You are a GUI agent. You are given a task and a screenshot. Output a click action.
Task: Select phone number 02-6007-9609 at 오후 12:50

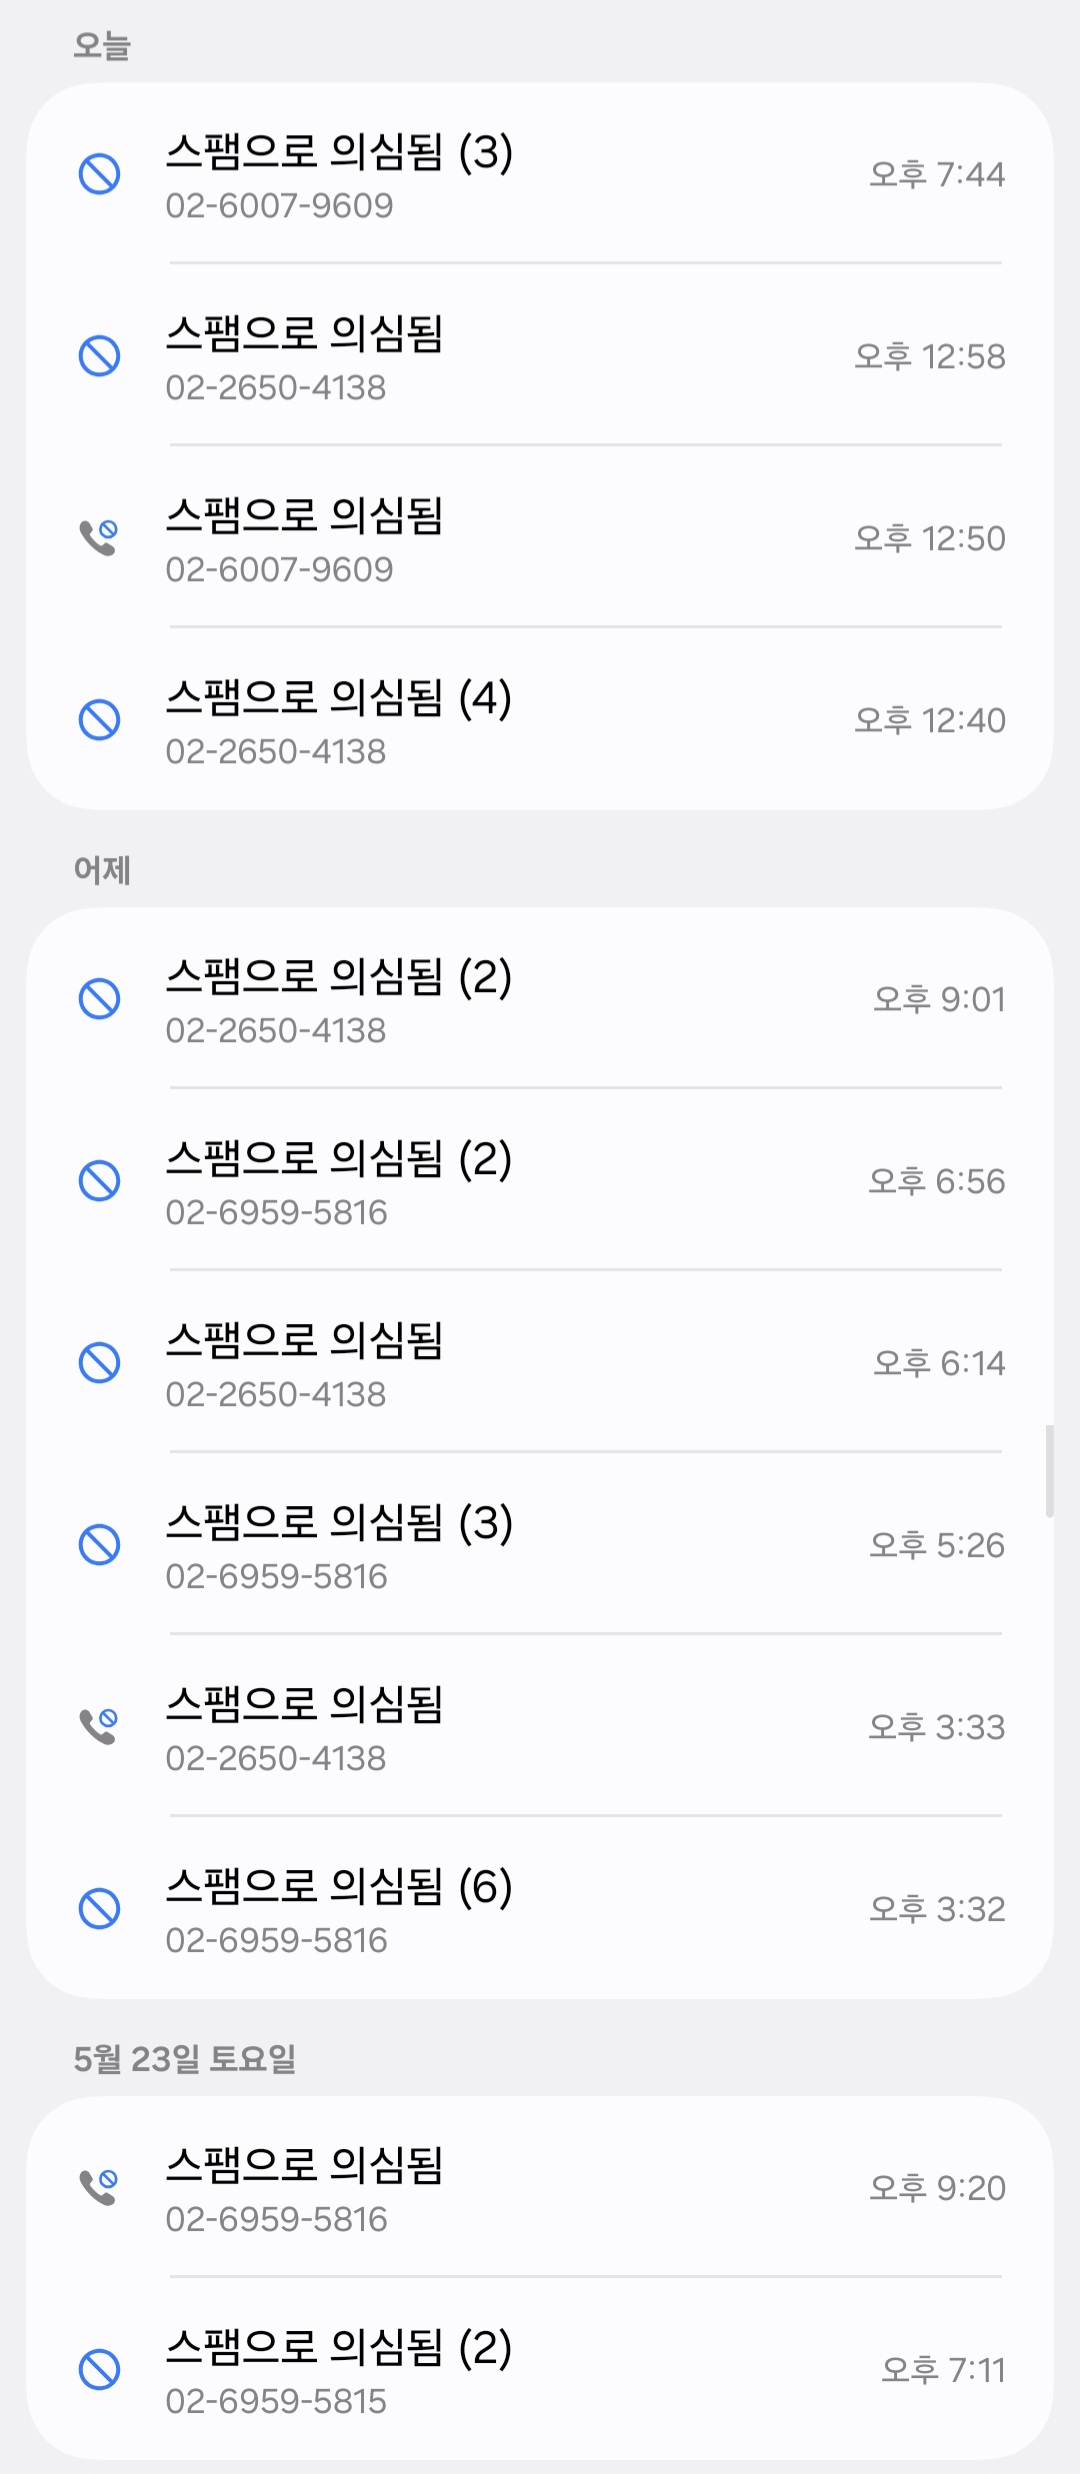tap(279, 570)
